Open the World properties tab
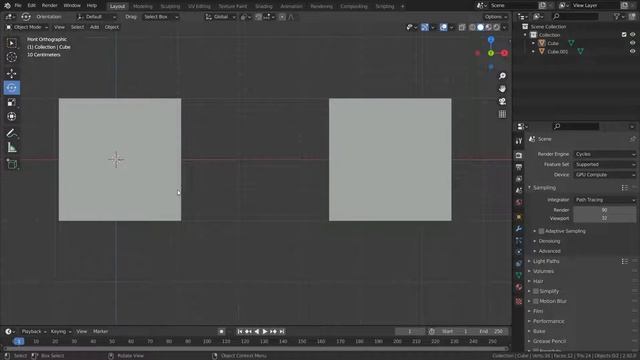640x360 pixels. pyautogui.click(x=519, y=202)
